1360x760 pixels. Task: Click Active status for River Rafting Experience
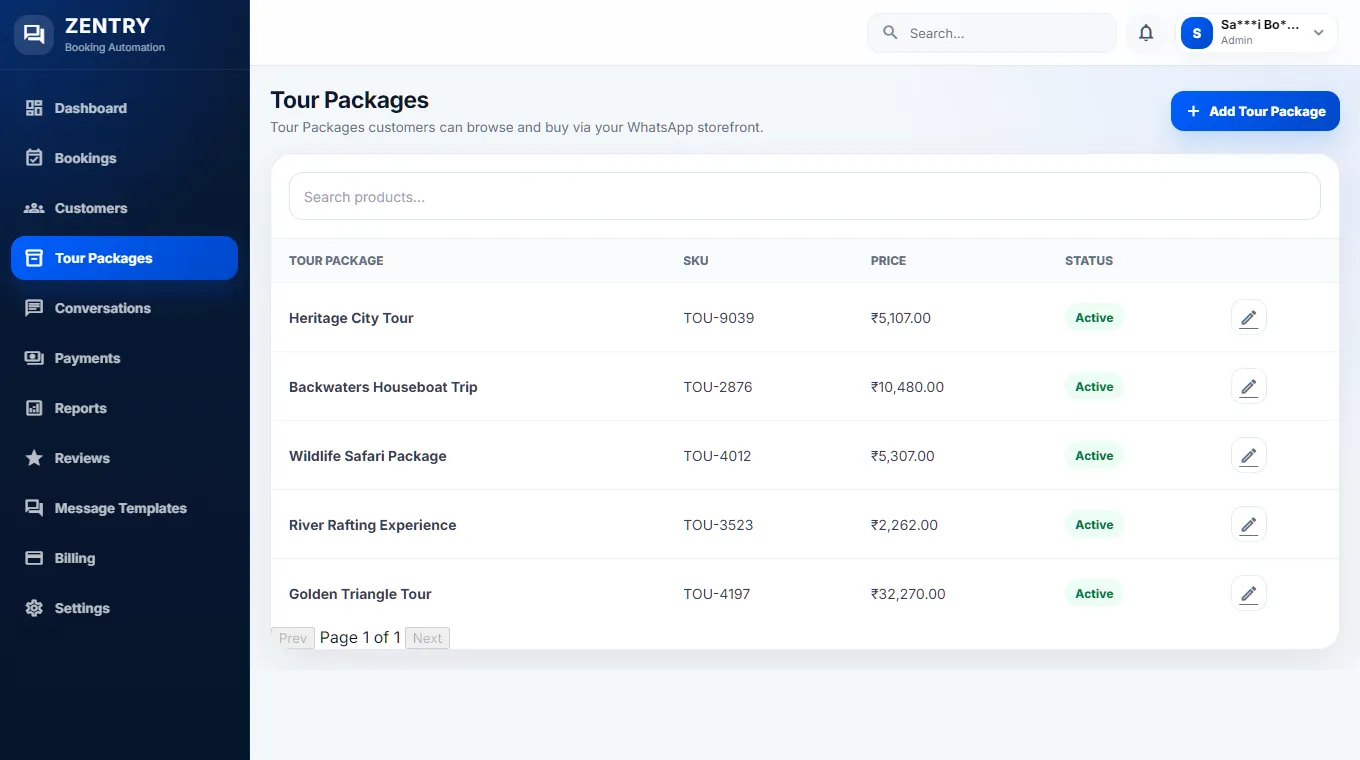pos(1094,525)
